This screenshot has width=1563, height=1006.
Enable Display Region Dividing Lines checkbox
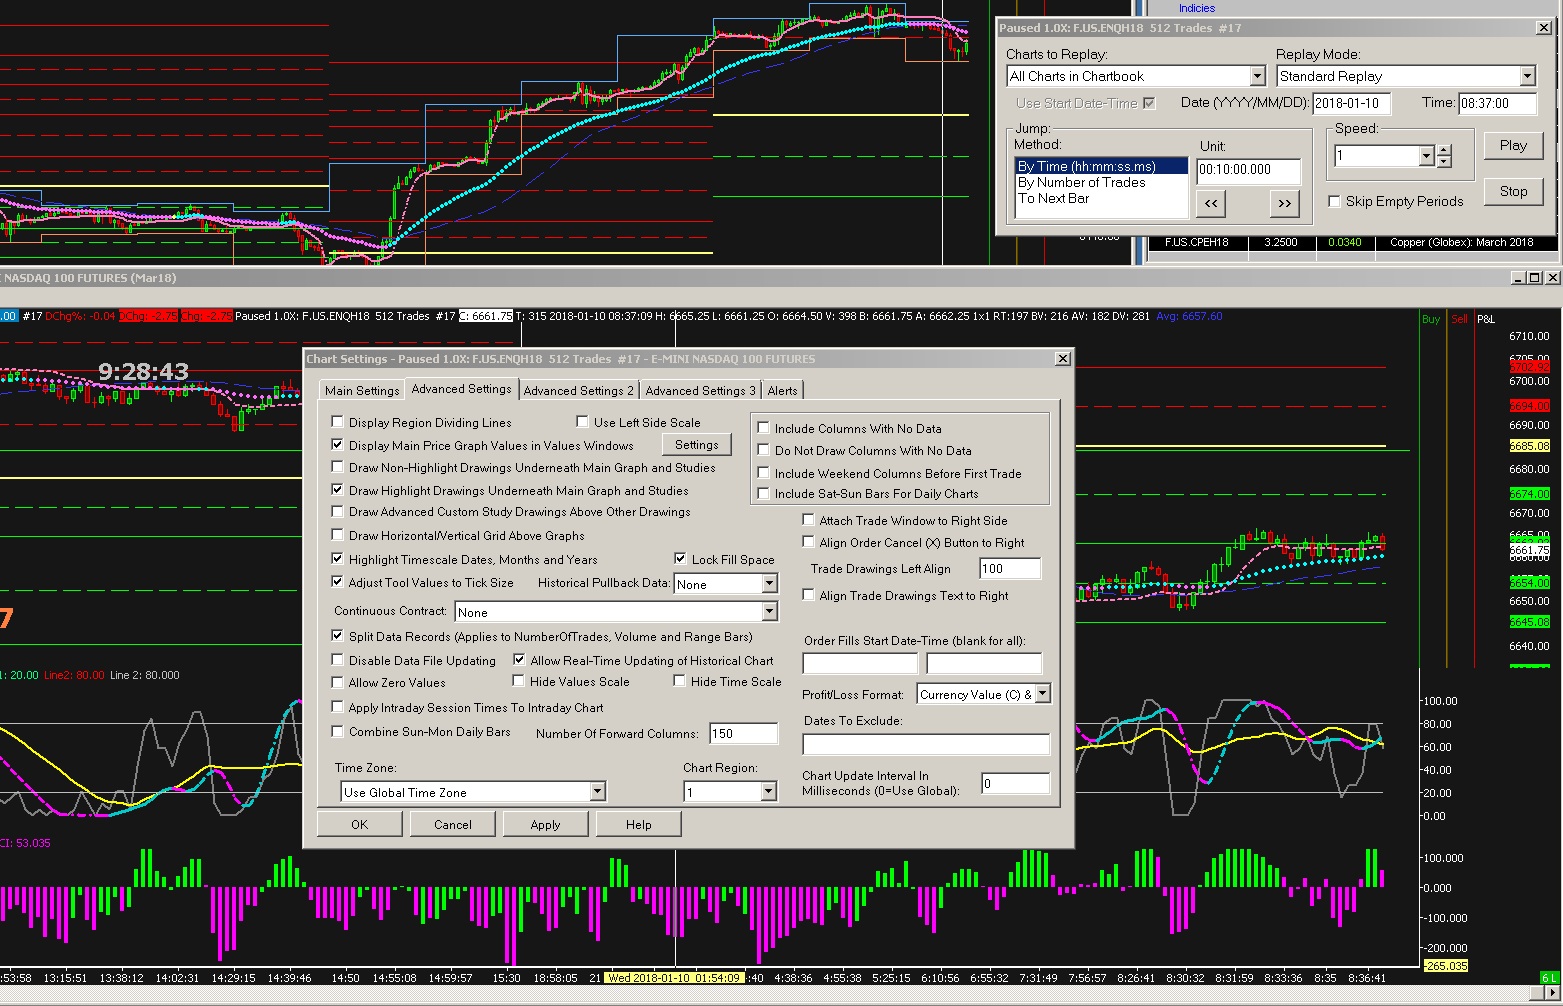pyautogui.click(x=338, y=422)
